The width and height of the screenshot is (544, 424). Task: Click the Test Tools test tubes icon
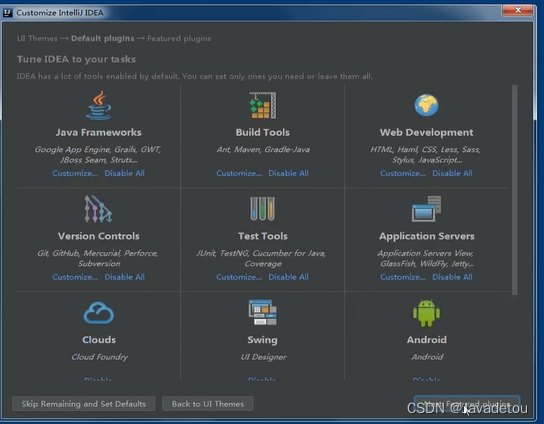(x=263, y=209)
